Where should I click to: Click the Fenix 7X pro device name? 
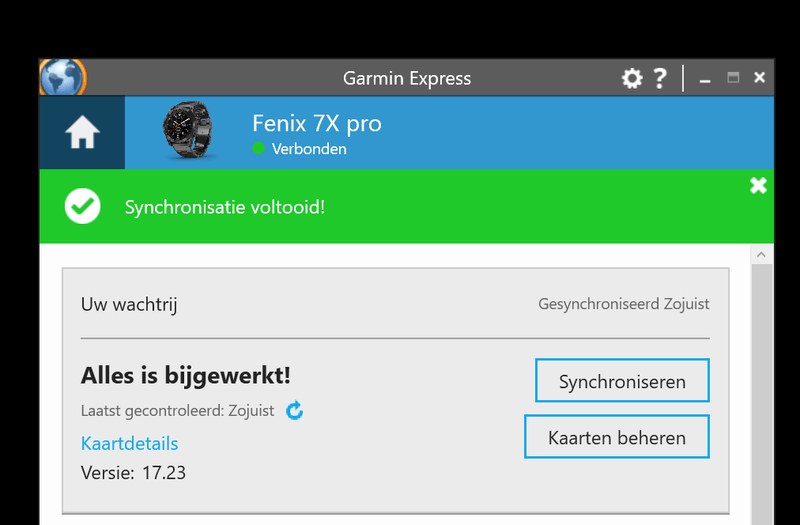316,124
